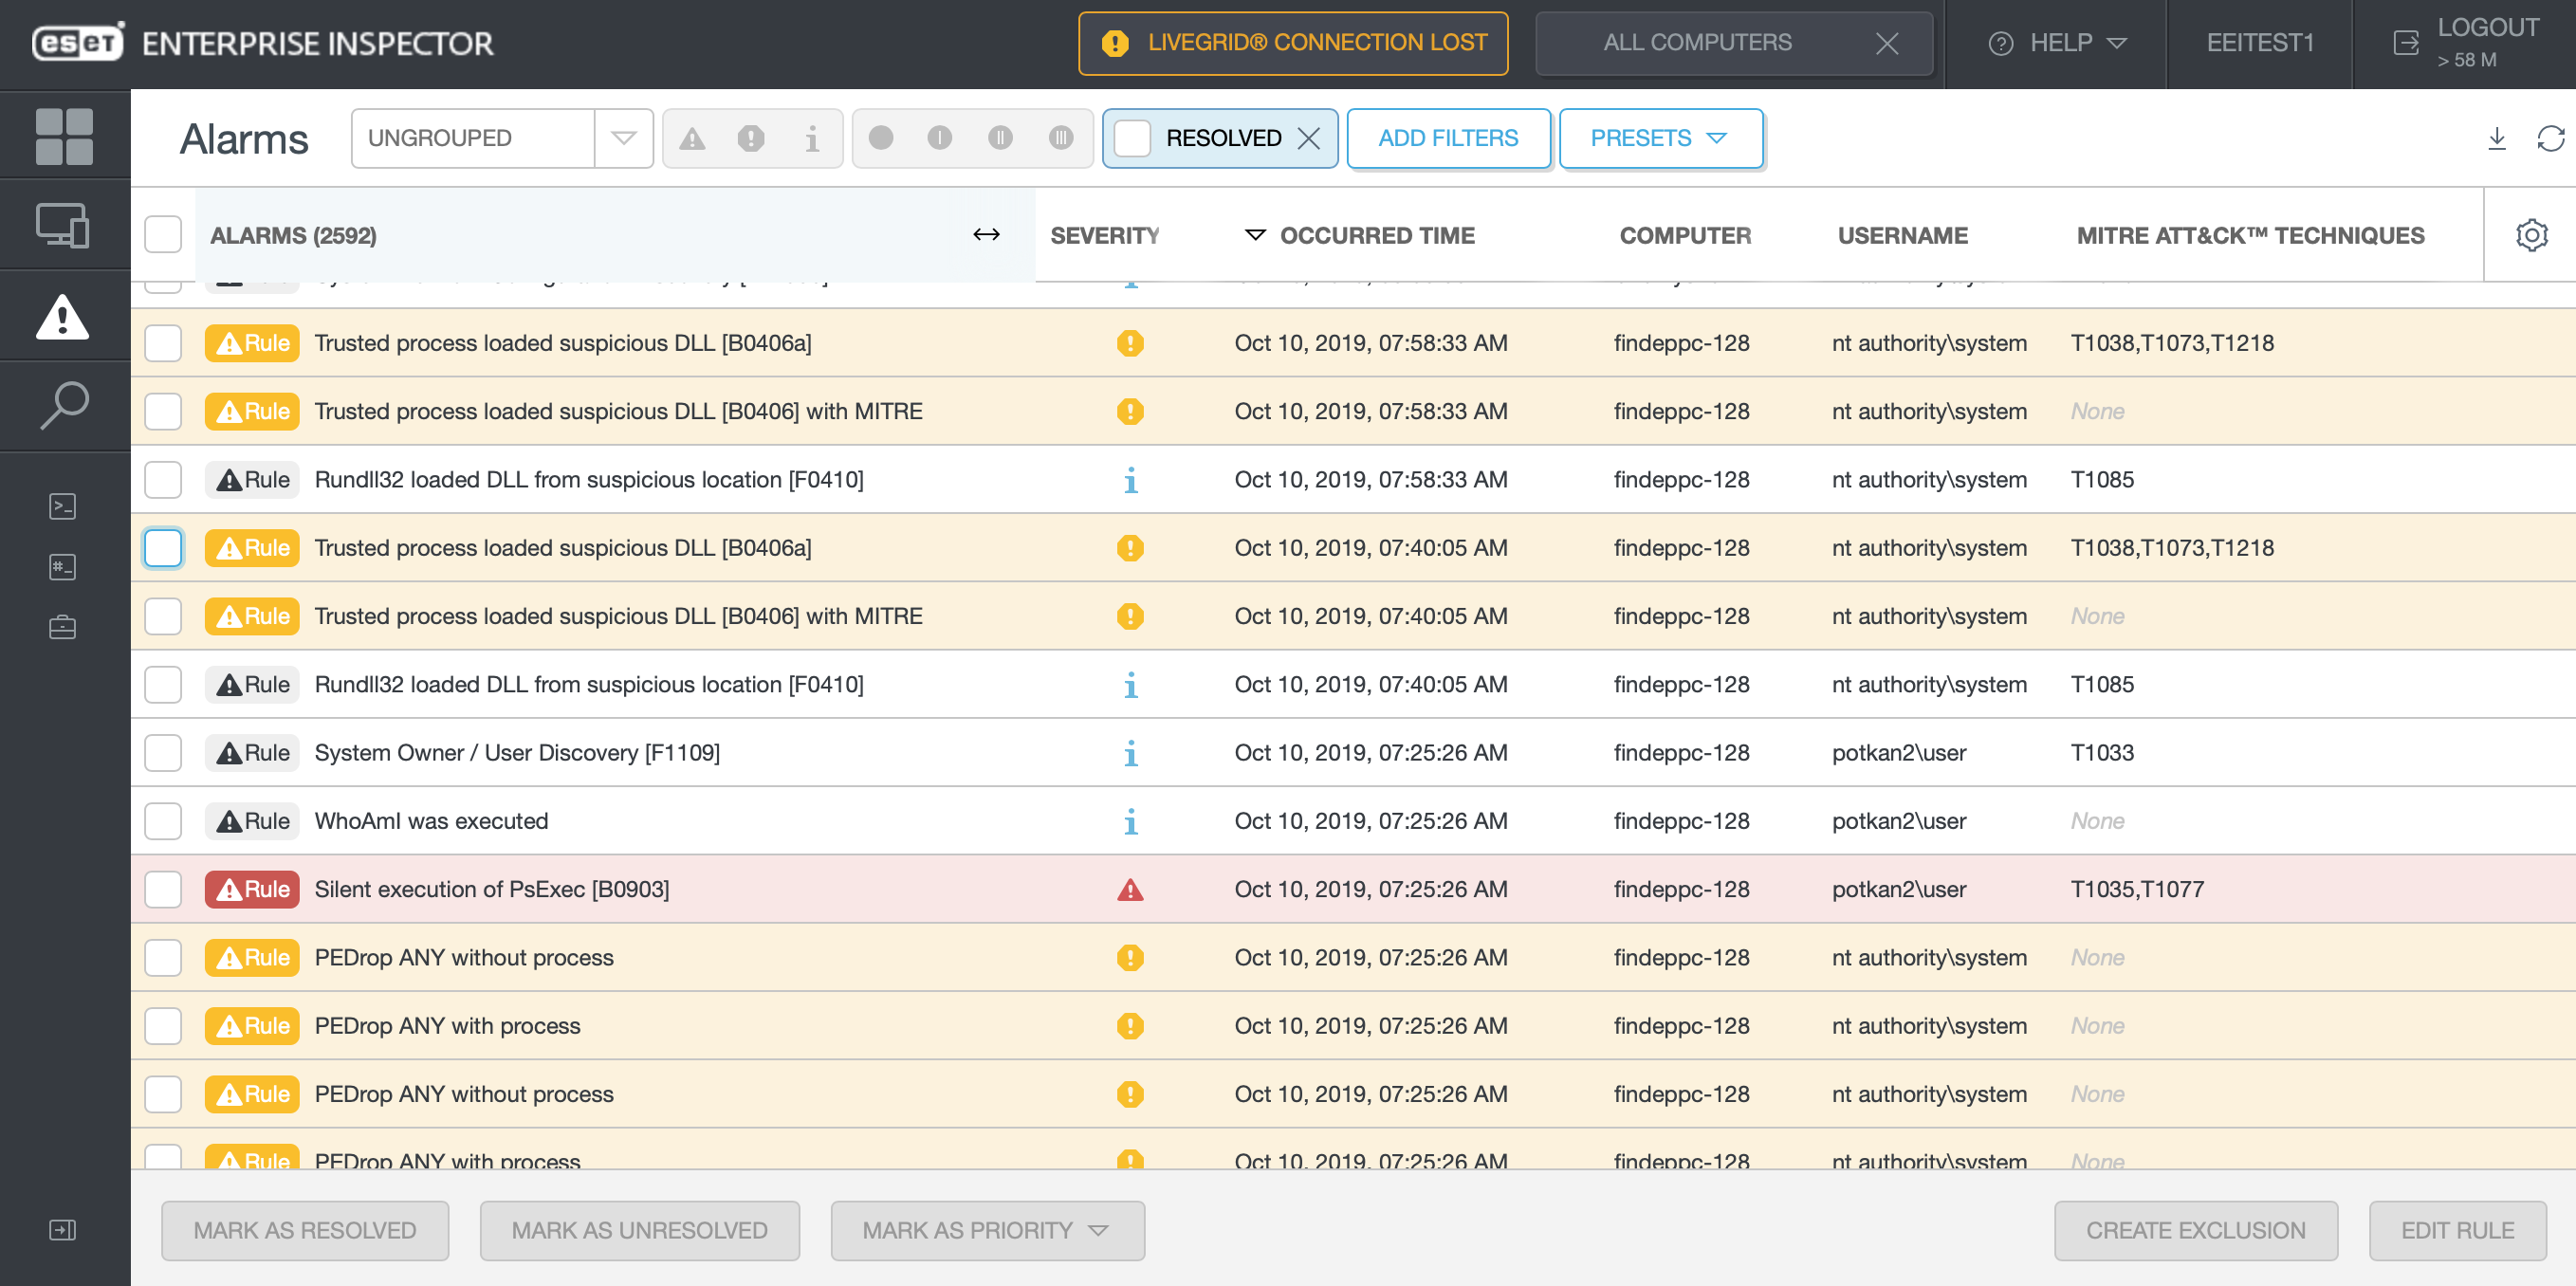Clear the ALL COMPUTERS filter X
The height and width of the screenshot is (1286, 2576).
(x=1887, y=43)
